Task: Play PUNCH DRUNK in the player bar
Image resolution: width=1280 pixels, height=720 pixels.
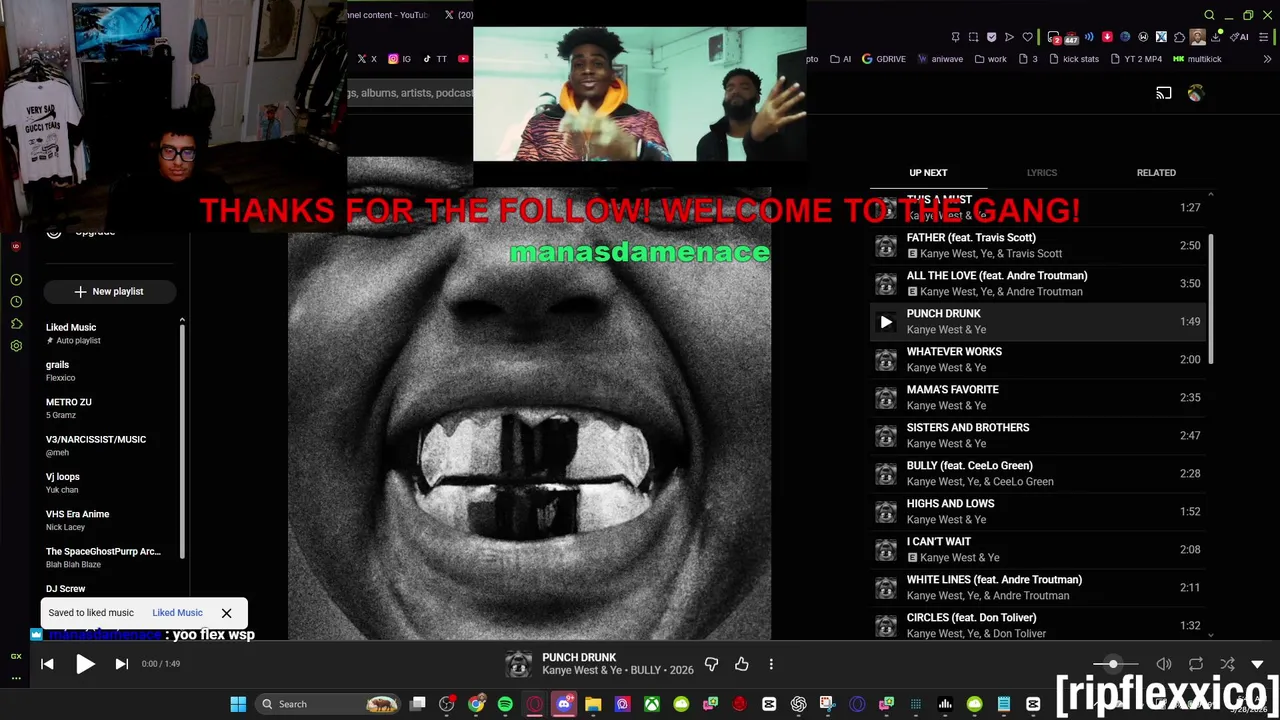Action: click(x=85, y=664)
